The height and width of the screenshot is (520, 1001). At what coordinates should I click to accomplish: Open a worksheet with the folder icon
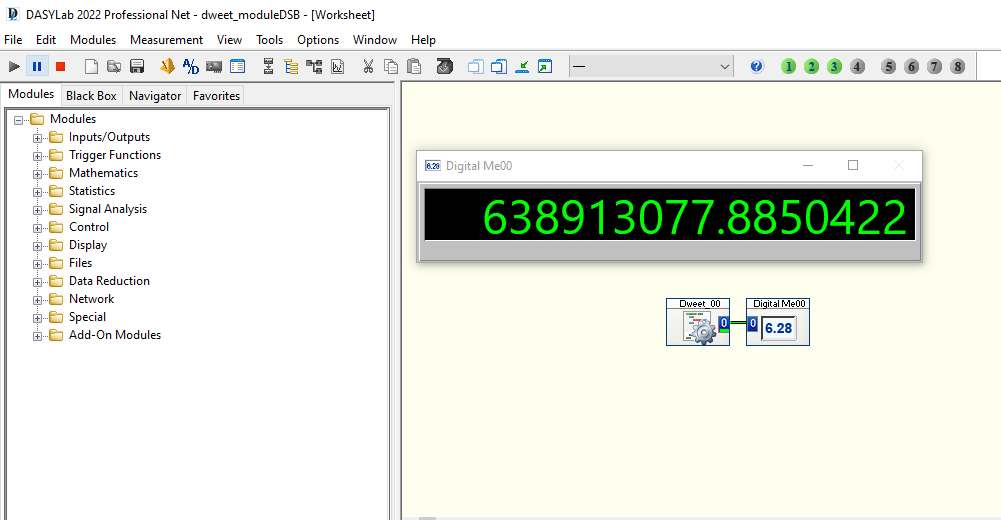point(114,66)
